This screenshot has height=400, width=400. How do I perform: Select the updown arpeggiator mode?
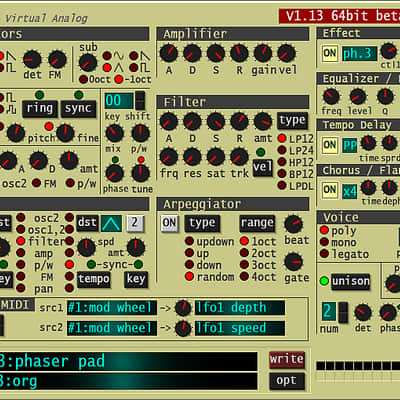190,241
